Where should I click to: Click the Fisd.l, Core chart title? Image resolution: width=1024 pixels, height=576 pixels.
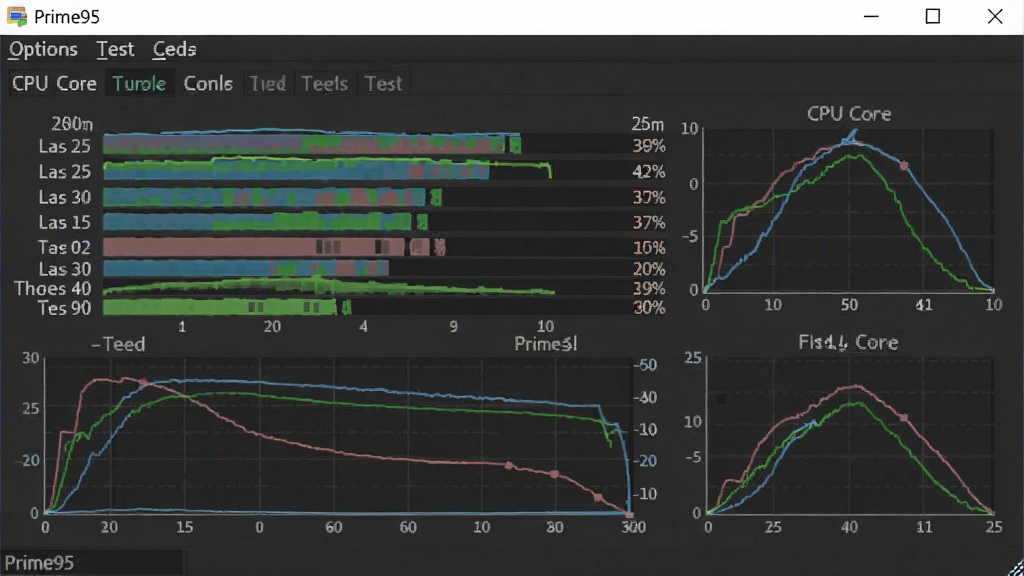[848, 343]
